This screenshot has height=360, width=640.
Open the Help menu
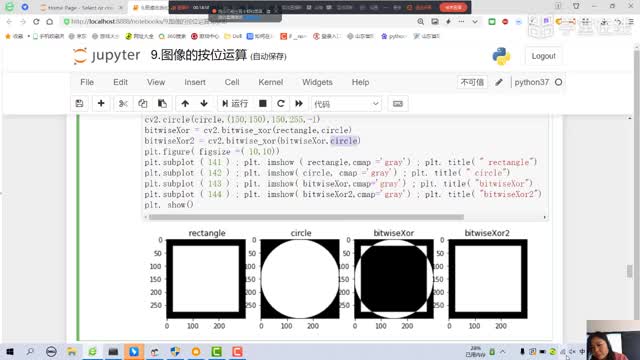[x=360, y=82]
